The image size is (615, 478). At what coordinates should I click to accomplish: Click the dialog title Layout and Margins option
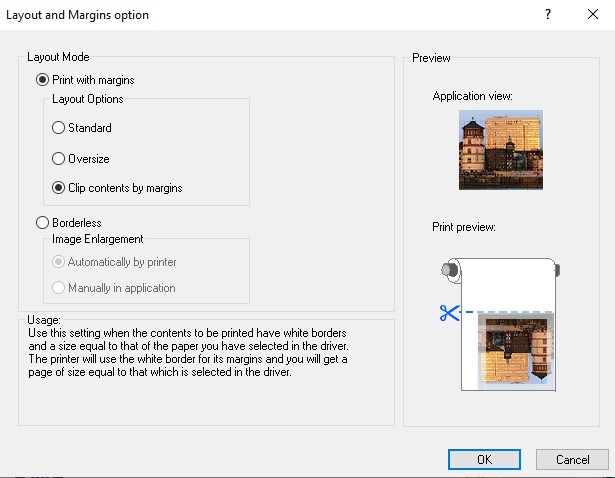[77, 15]
